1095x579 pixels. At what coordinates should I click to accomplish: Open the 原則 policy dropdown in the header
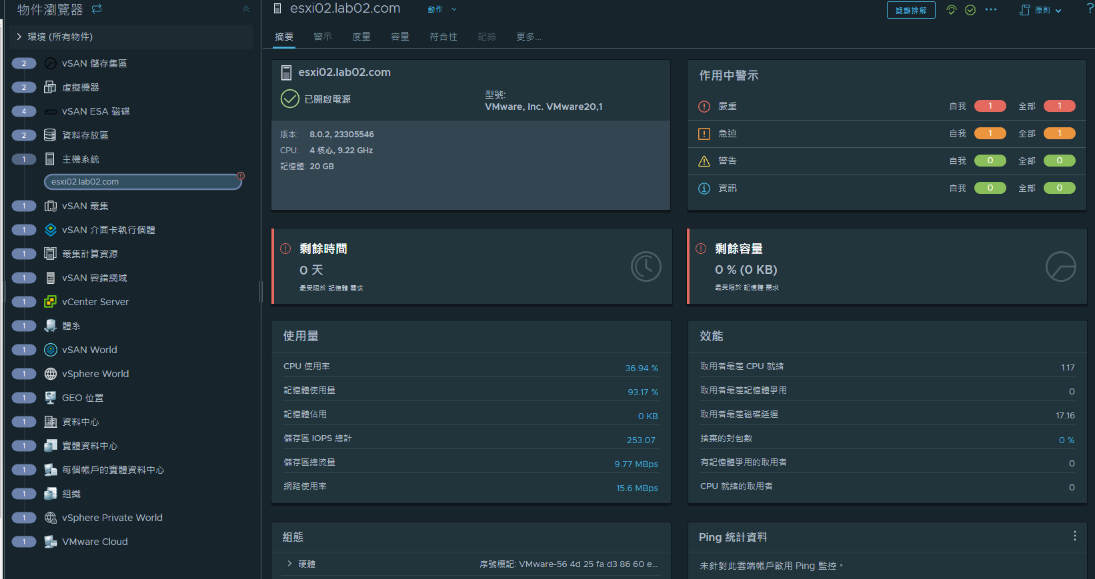[1041, 10]
